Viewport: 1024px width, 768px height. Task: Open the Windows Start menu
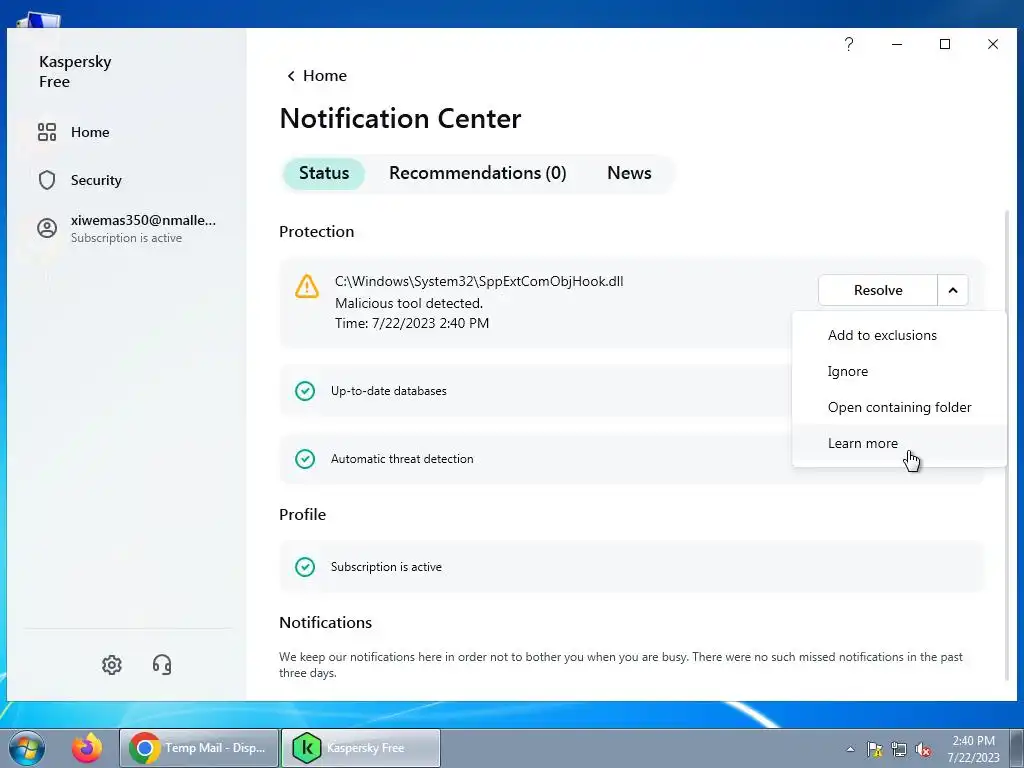click(x=27, y=748)
